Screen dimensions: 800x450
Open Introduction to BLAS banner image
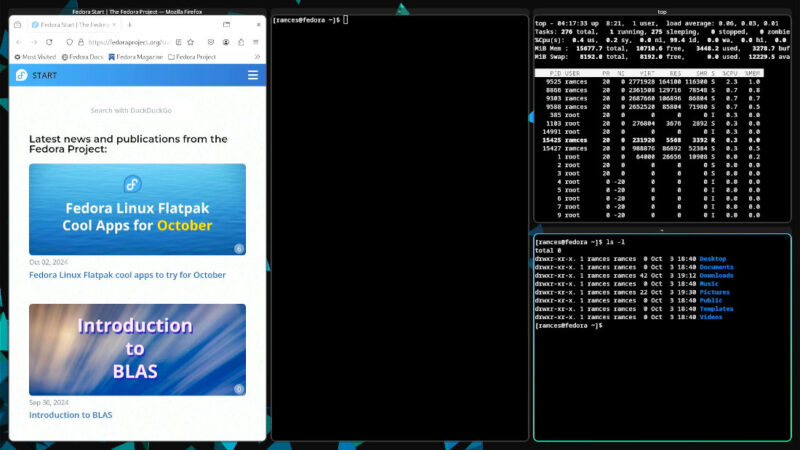click(x=137, y=349)
